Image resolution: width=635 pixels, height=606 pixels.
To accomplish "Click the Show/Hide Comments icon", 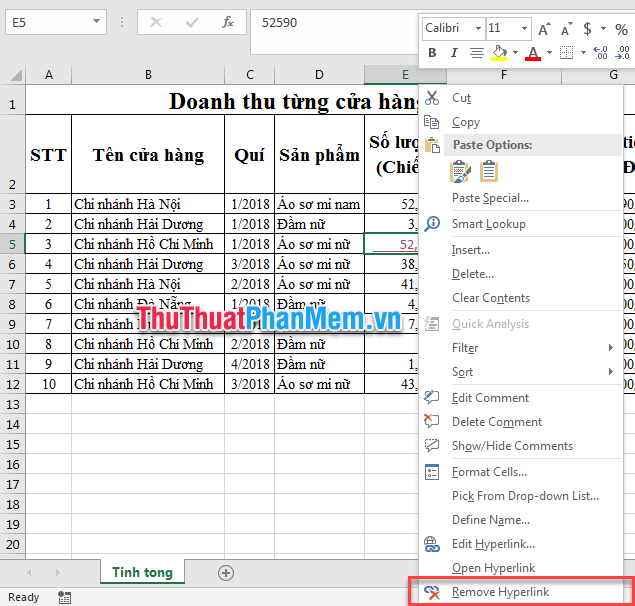I will pos(432,446).
